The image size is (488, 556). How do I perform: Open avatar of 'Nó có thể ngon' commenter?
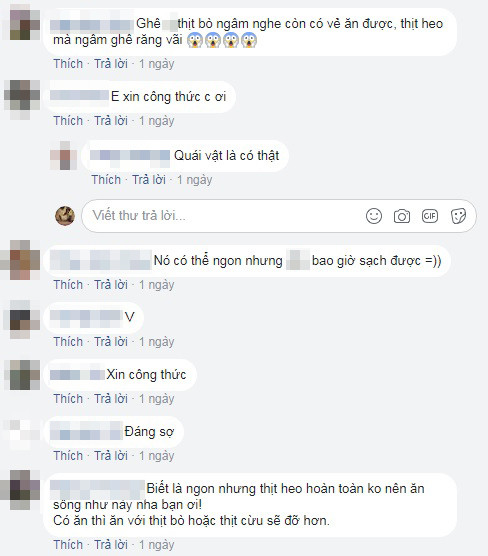coord(22,260)
